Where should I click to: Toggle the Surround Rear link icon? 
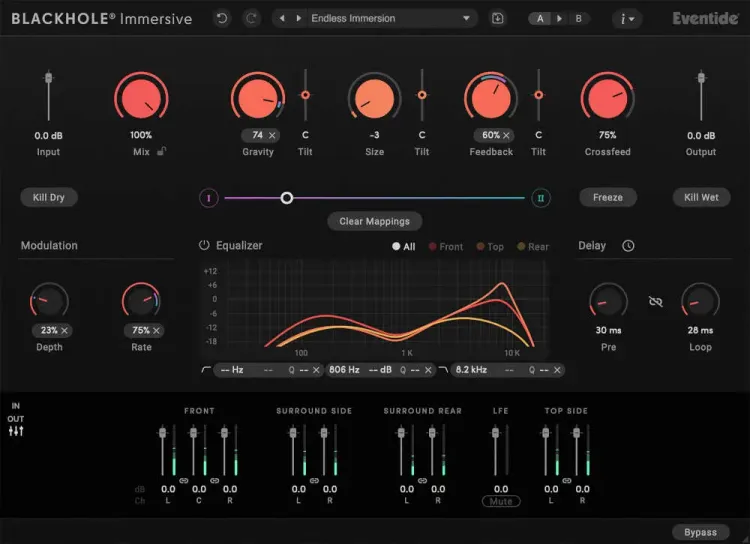point(422,480)
